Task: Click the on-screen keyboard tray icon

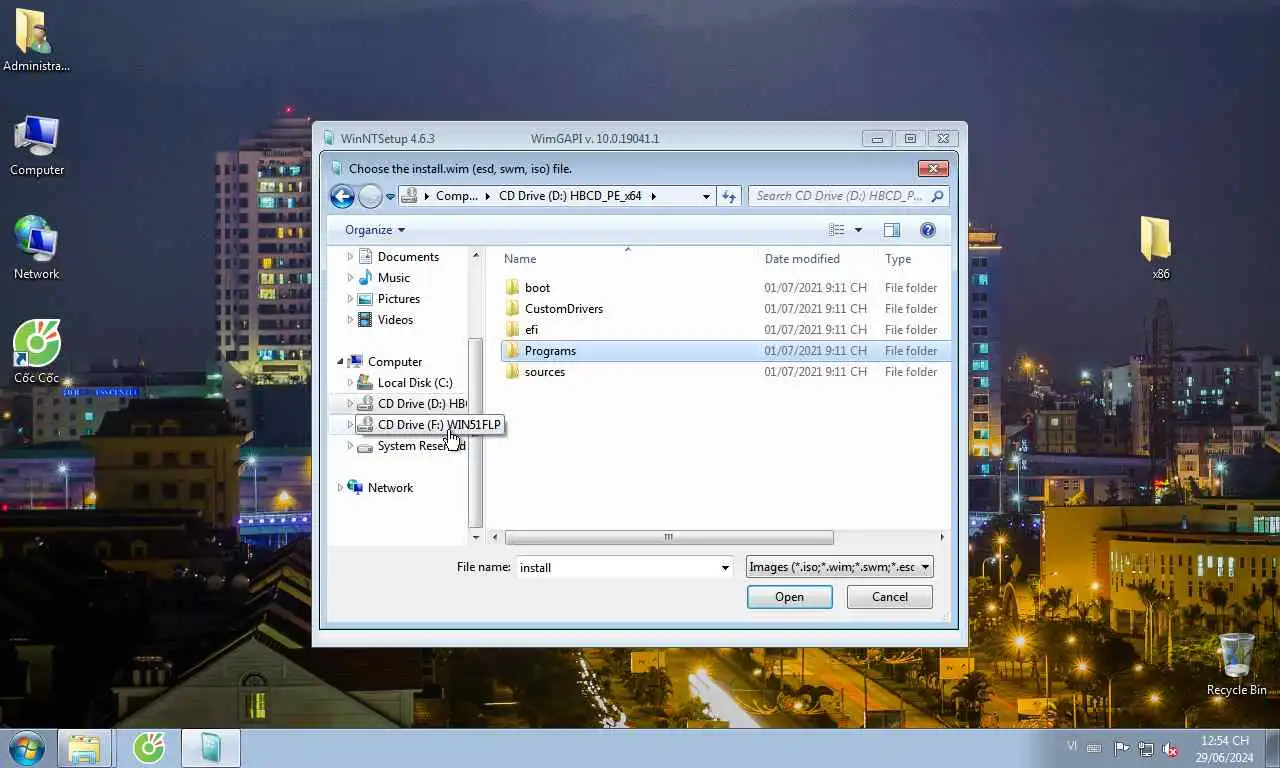Action: pyautogui.click(x=1095, y=748)
